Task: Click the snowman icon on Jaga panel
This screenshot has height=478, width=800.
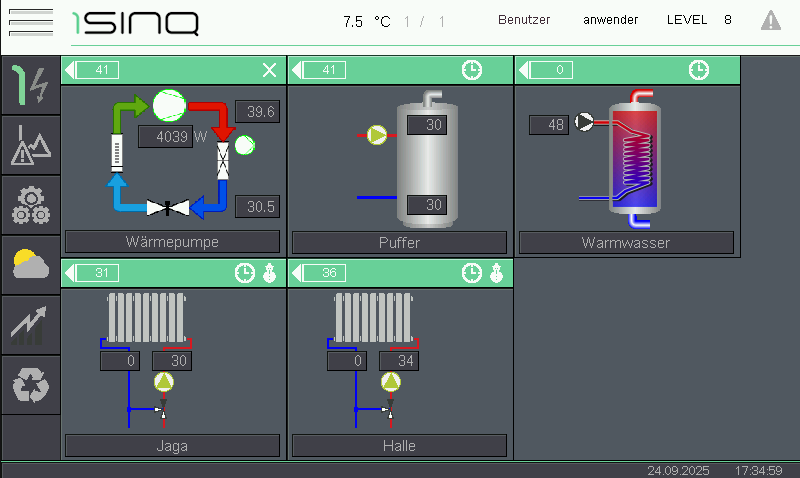Action: [x=269, y=273]
